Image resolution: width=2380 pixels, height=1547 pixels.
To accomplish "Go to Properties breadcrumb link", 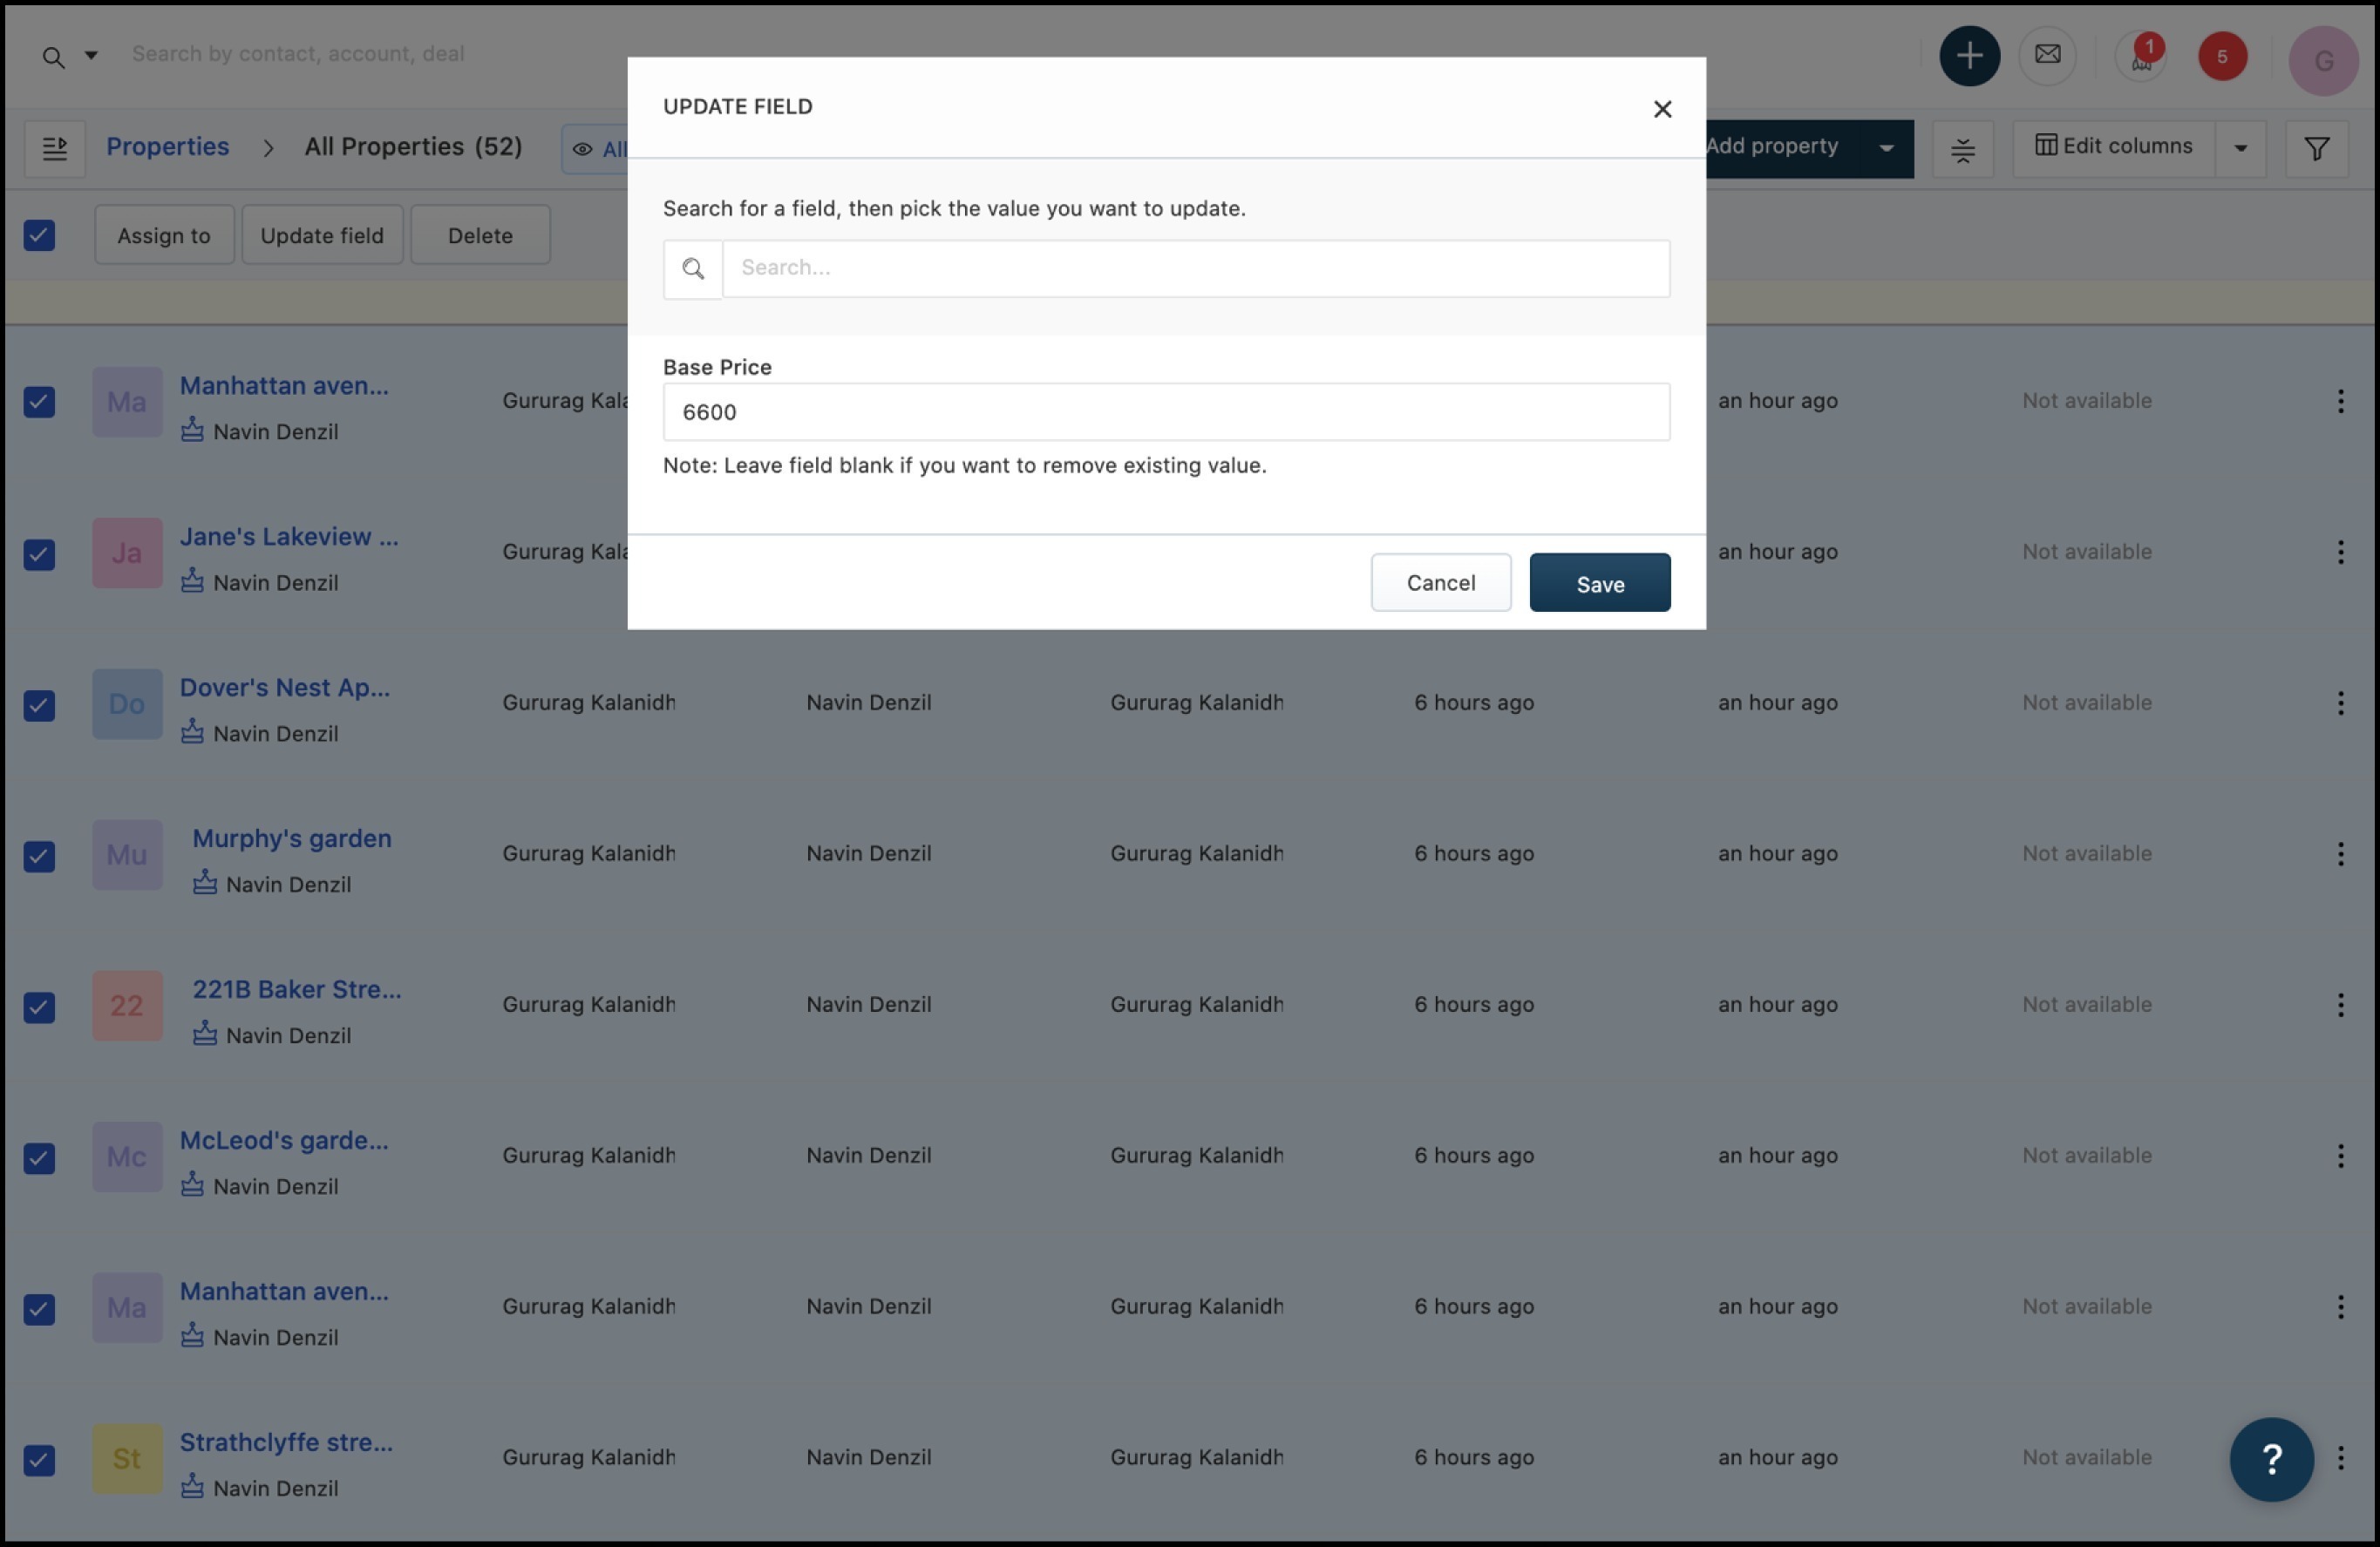I will pos(168,146).
